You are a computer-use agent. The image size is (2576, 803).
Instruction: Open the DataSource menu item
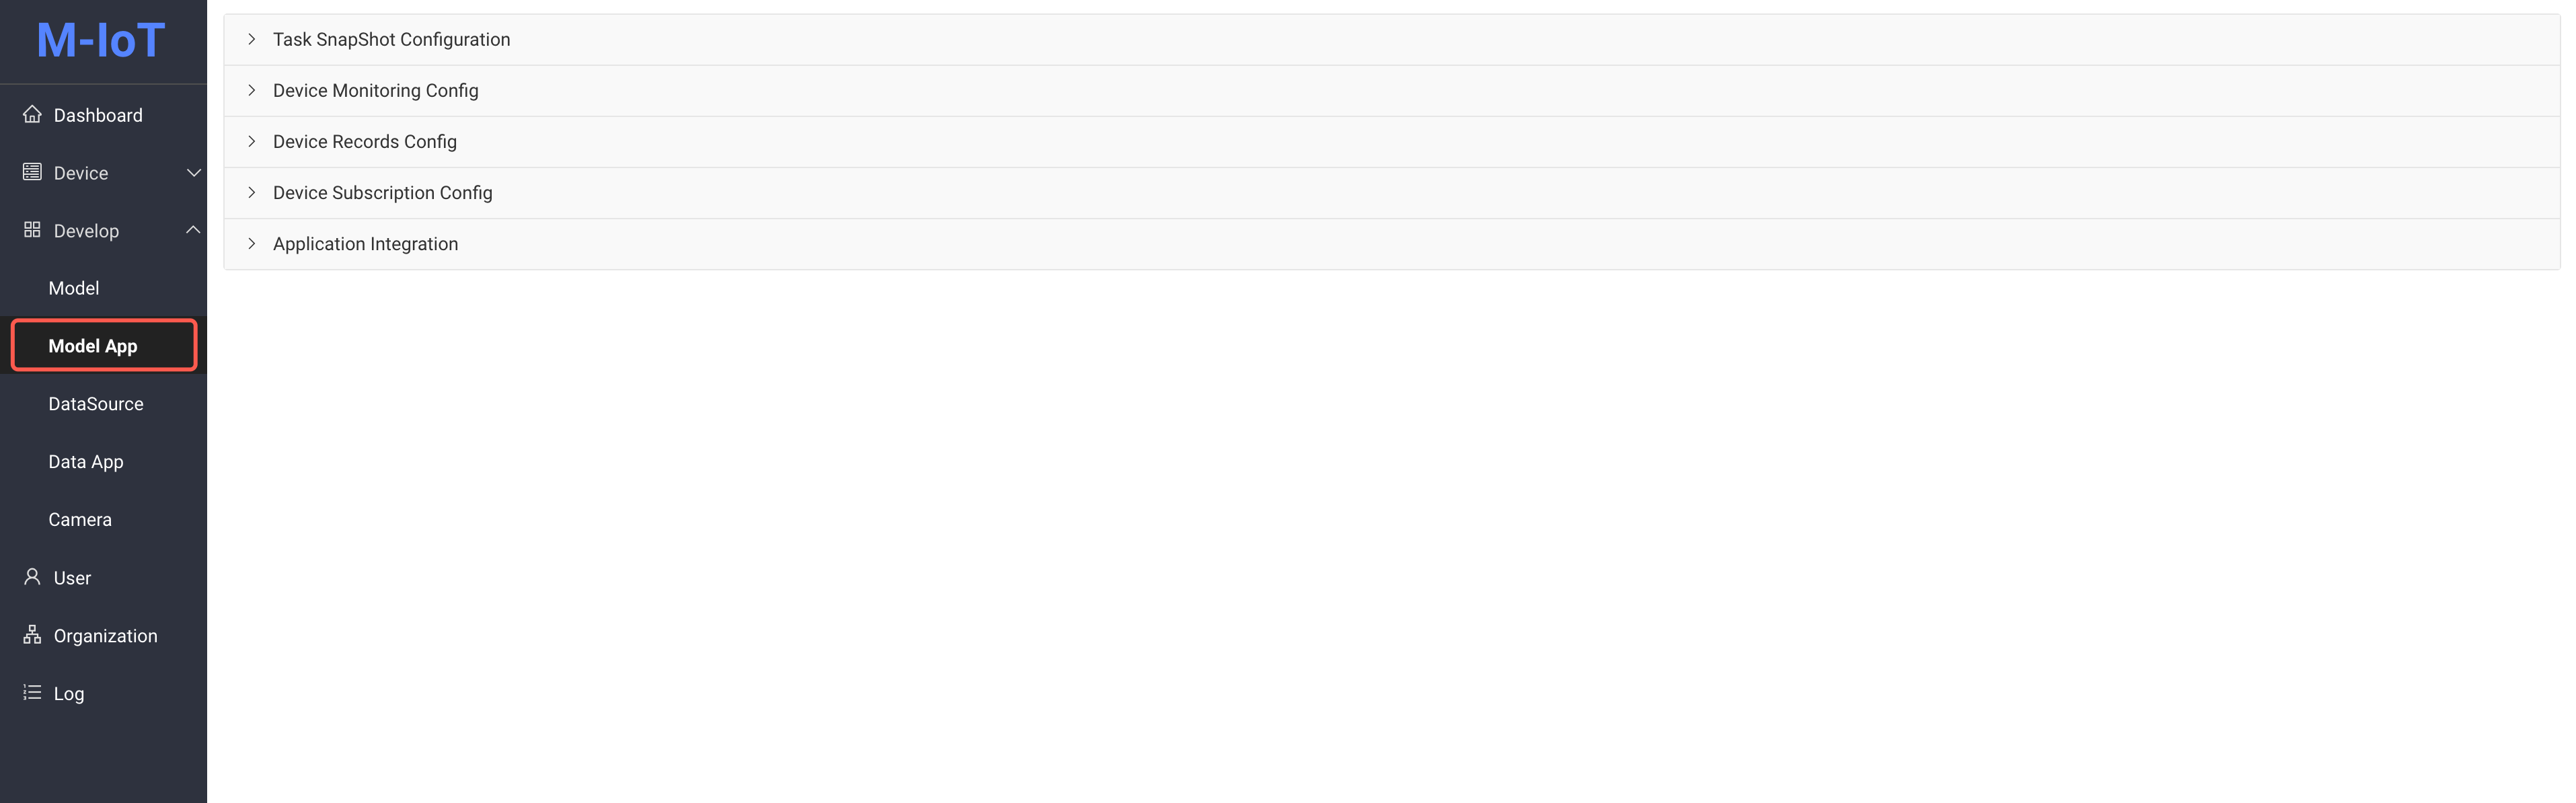coord(96,404)
